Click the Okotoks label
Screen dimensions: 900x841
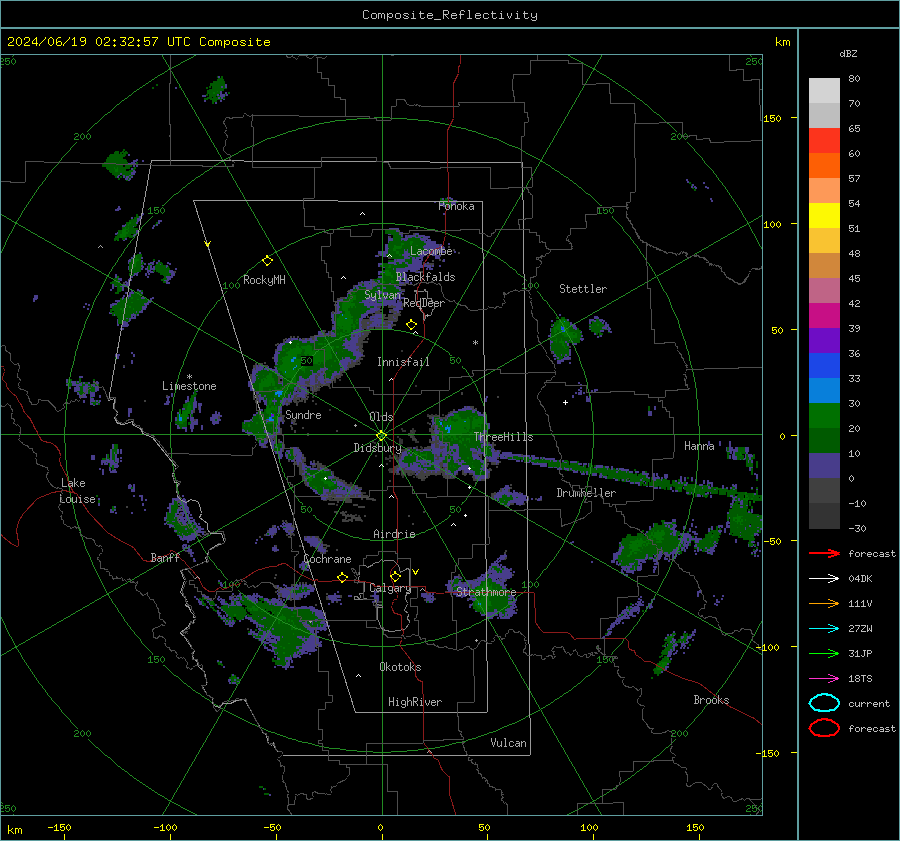[x=400, y=666]
